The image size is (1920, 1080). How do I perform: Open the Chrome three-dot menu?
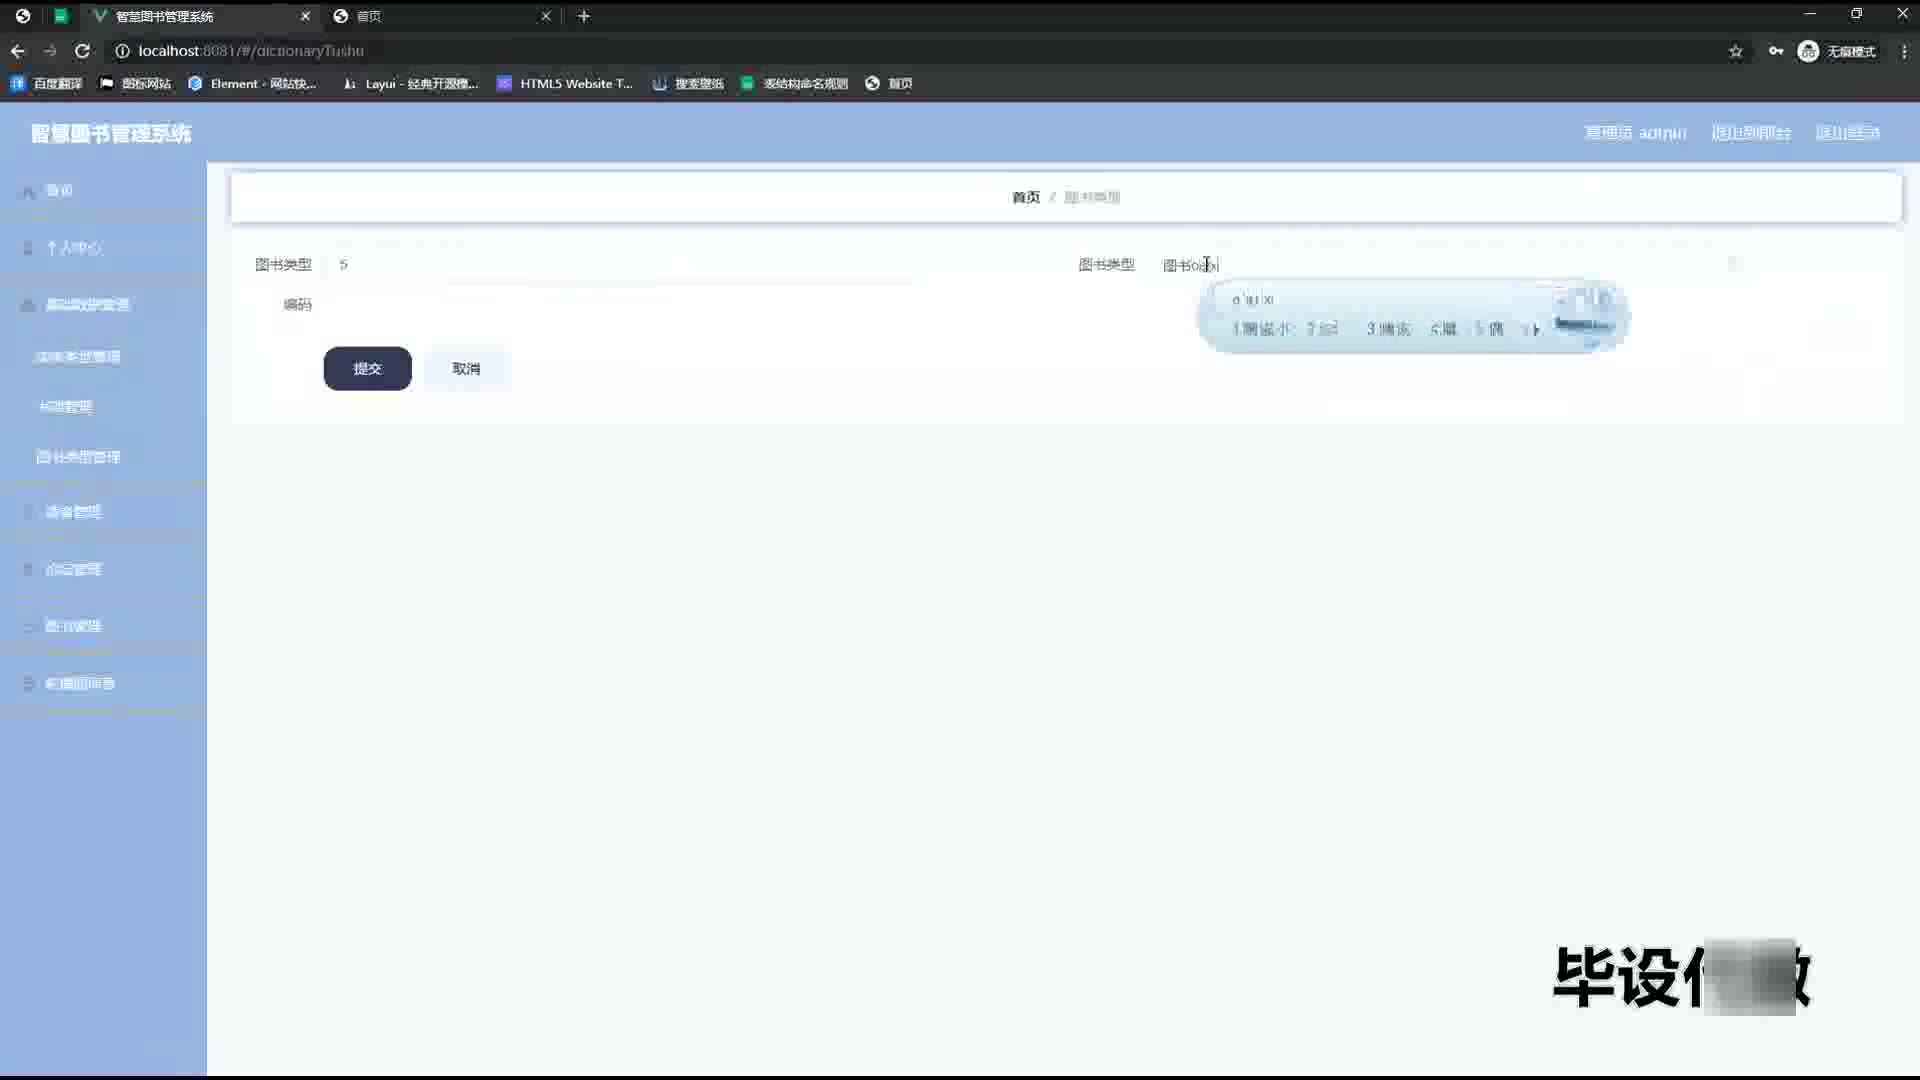click(x=1904, y=51)
